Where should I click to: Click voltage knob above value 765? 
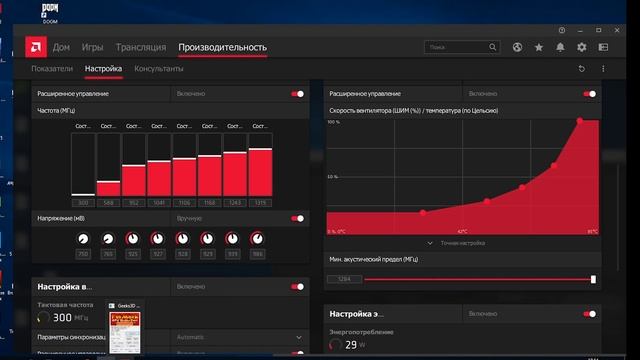pyautogui.click(x=108, y=239)
